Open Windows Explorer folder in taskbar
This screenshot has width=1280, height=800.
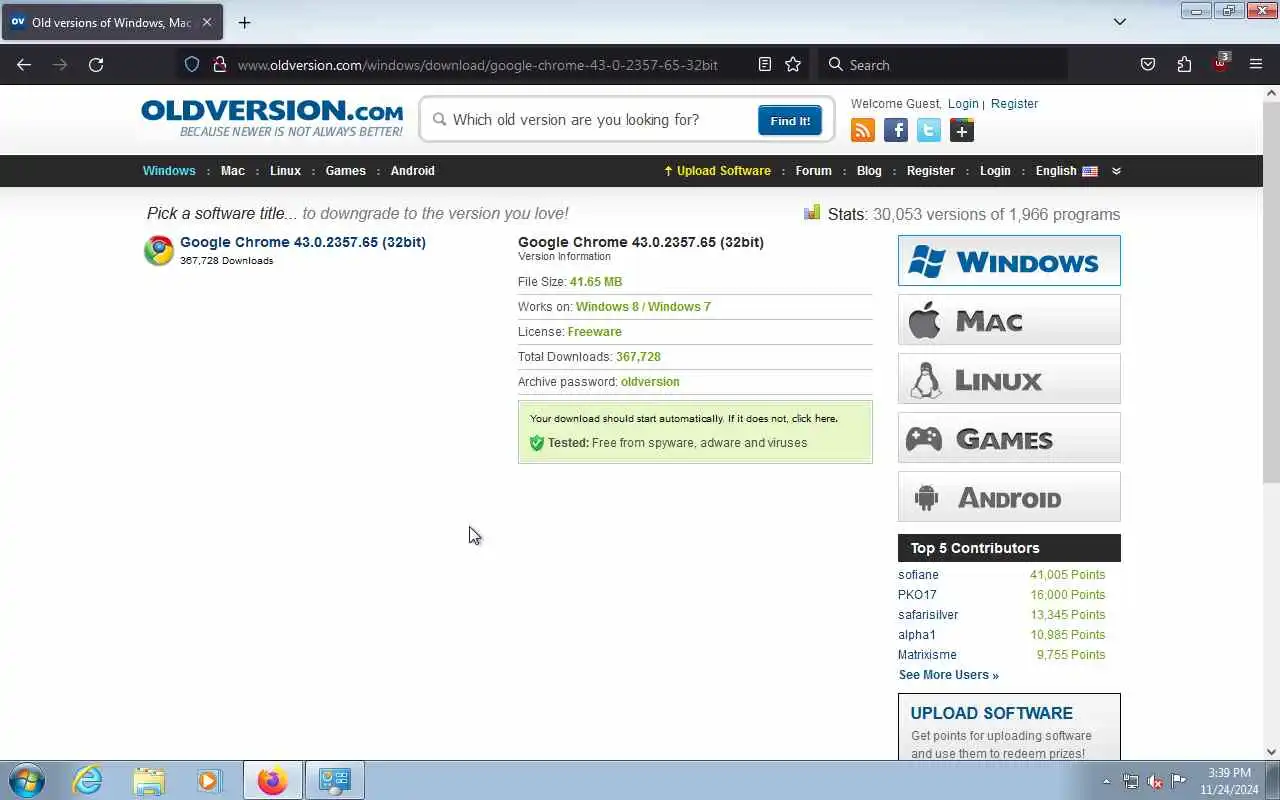click(148, 780)
